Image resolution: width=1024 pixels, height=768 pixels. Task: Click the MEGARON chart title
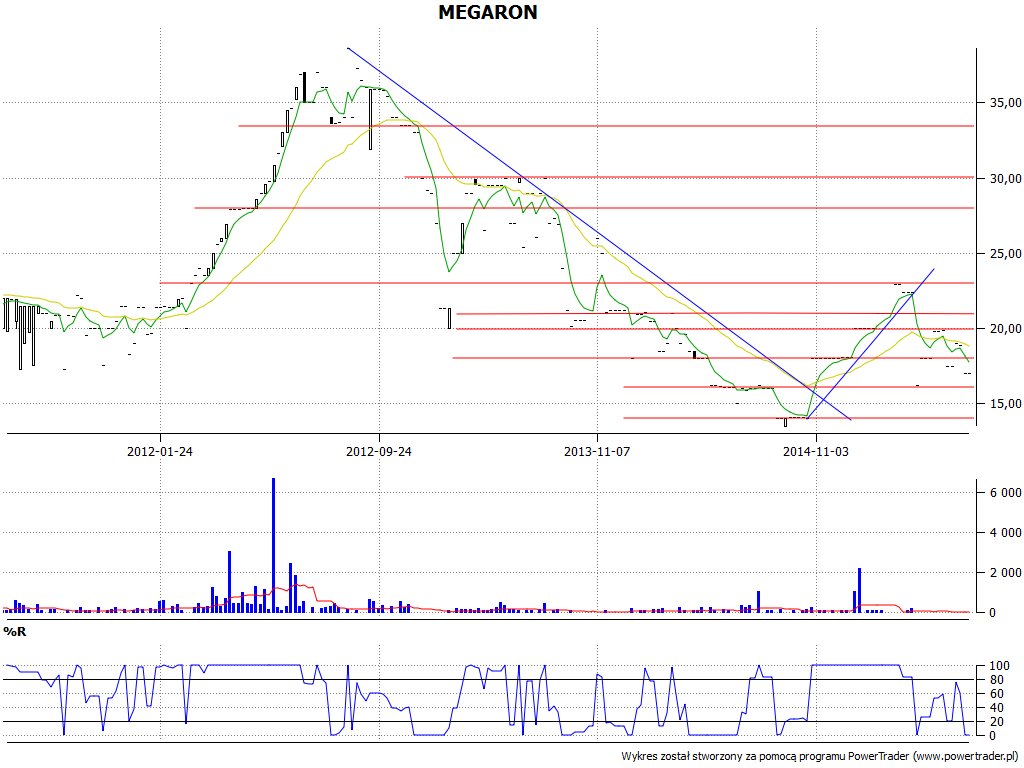(x=488, y=12)
